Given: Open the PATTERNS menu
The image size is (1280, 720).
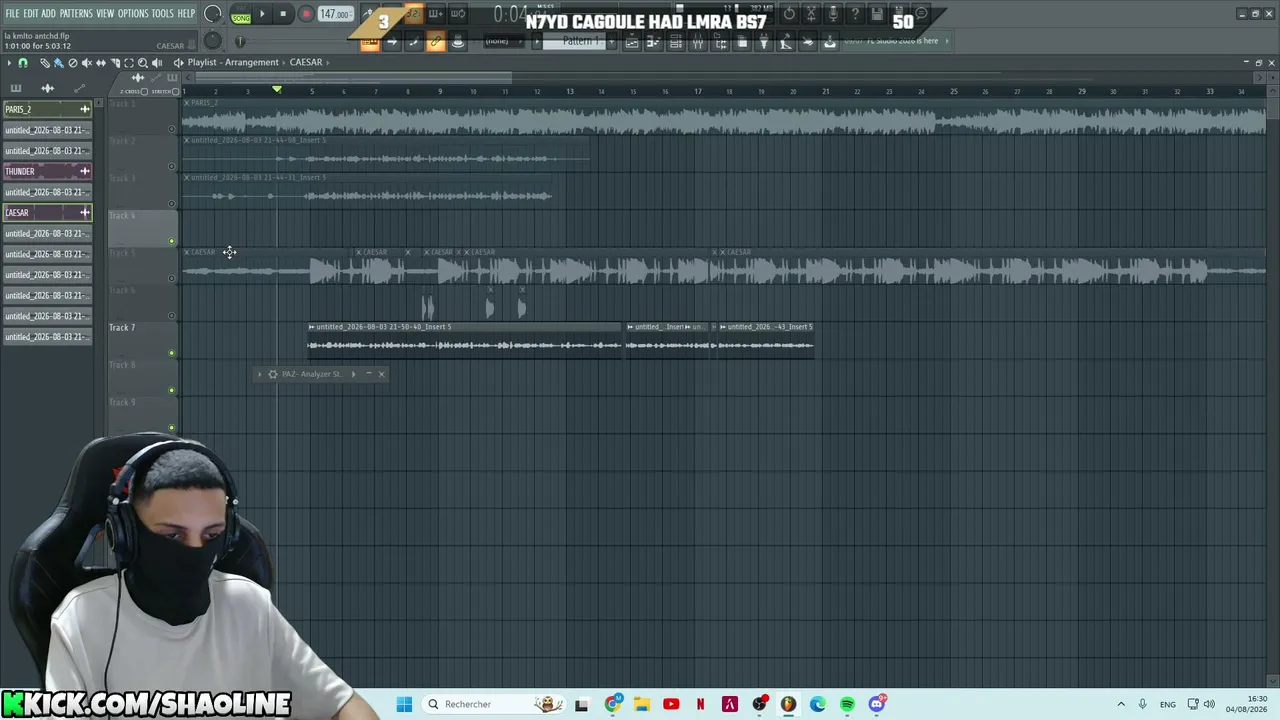Looking at the screenshot, I should [x=76, y=14].
